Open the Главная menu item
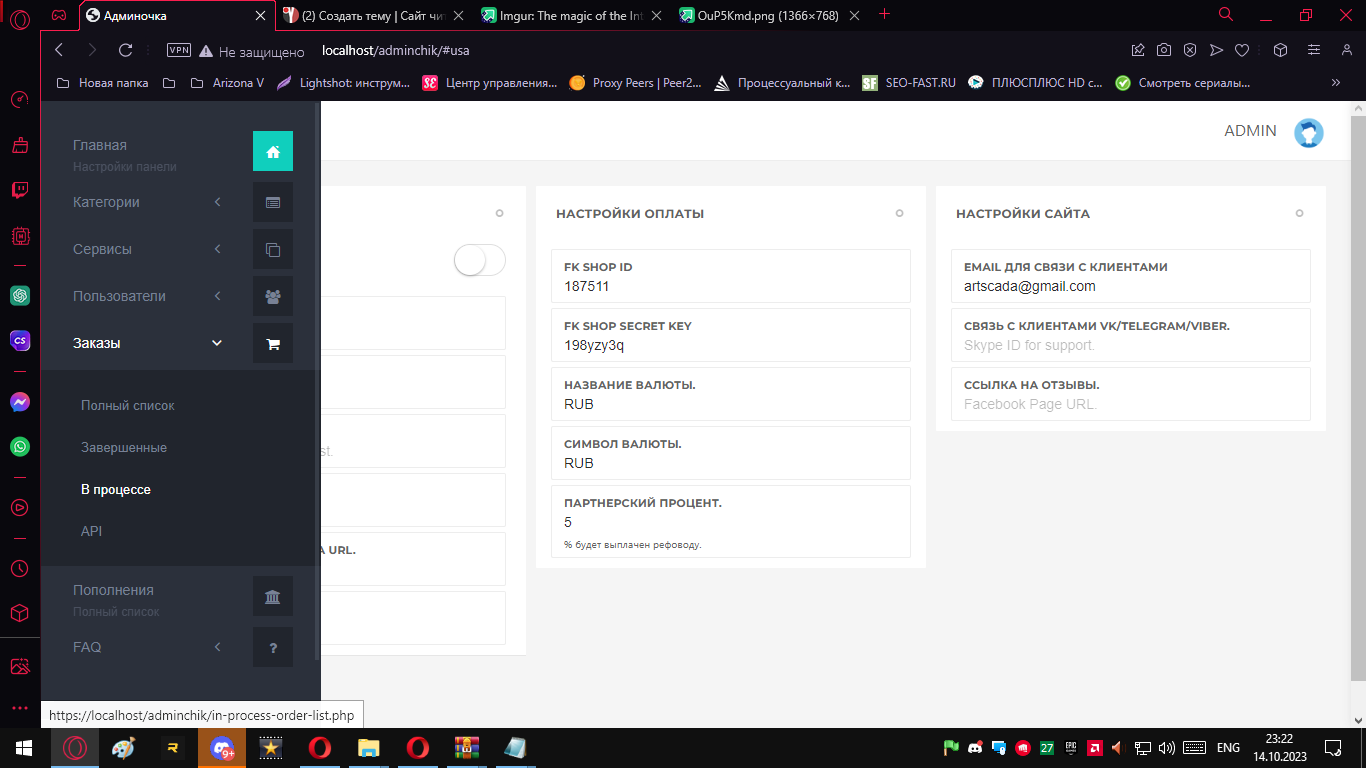Screen dimensions: 1366x768 [100, 145]
